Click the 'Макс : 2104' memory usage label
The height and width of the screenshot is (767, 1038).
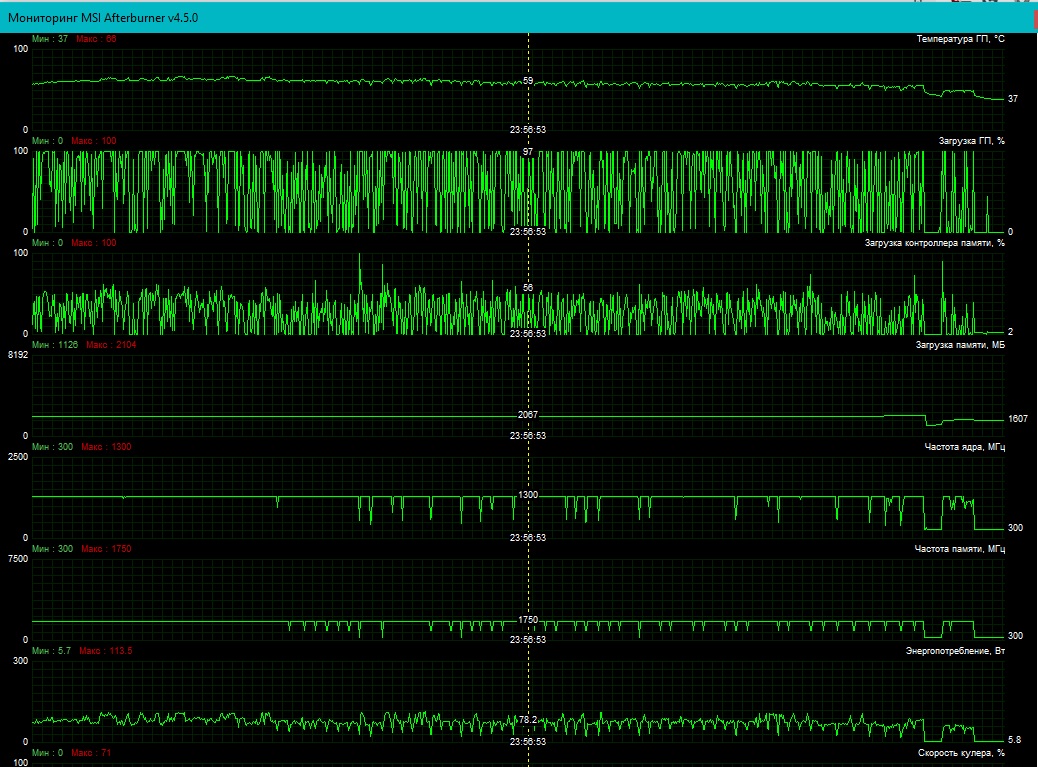click(x=111, y=345)
